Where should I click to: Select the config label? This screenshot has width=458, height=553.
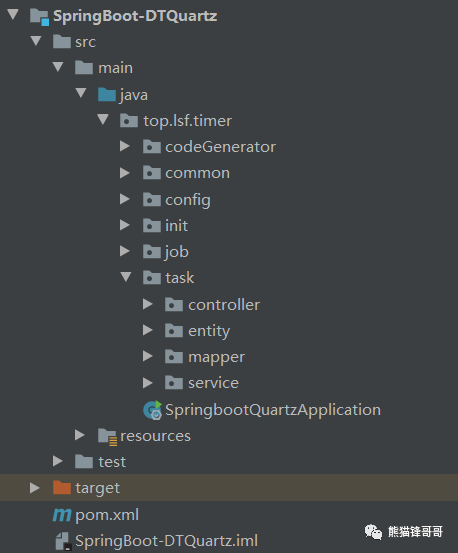188,200
